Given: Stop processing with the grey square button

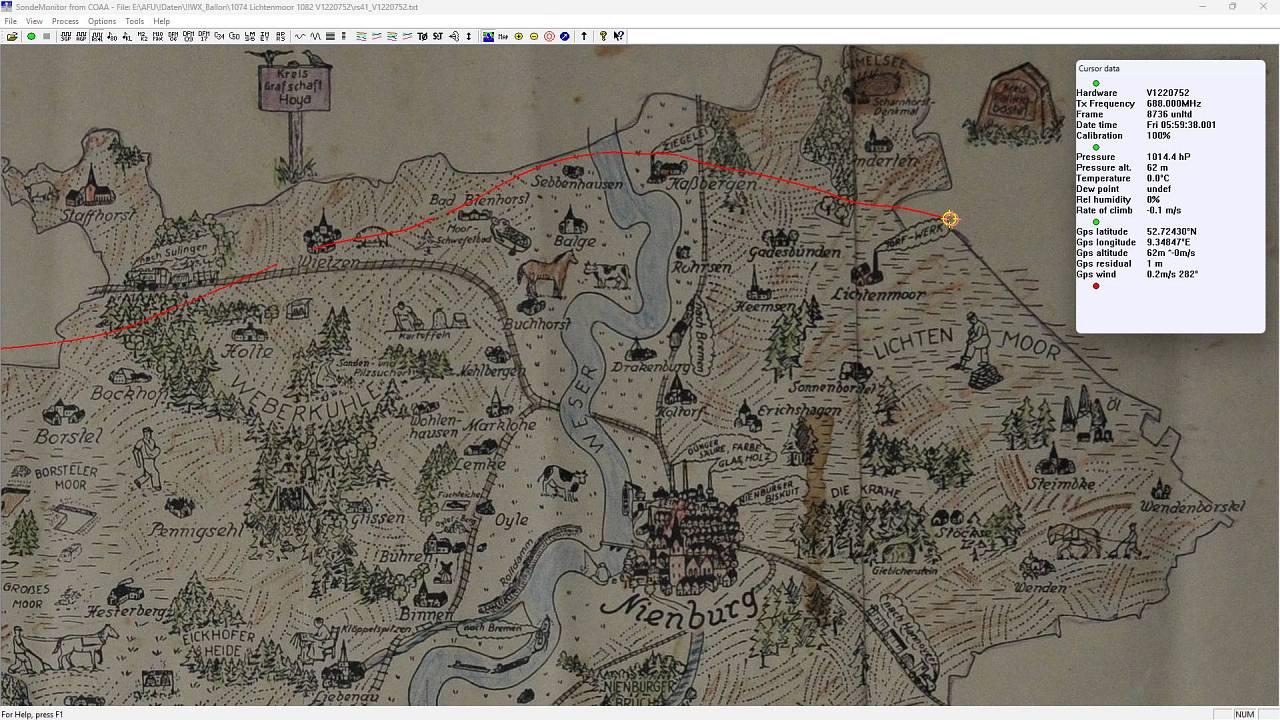Looking at the screenshot, I should tap(46, 36).
